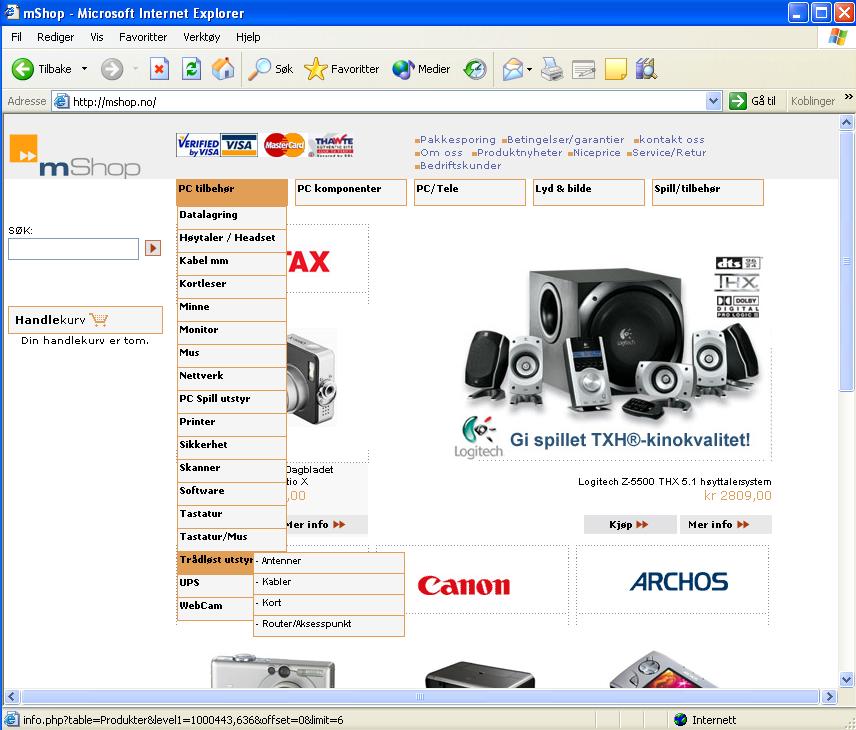Expand the address bar dropdown
856x730 pixels.
pyautogui.click(x=713, y=102)
